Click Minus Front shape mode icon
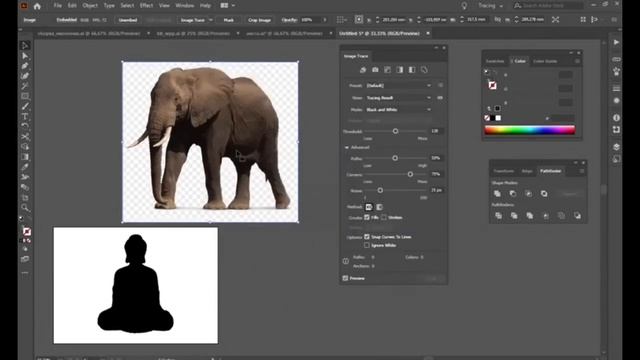 coord(513,193)
